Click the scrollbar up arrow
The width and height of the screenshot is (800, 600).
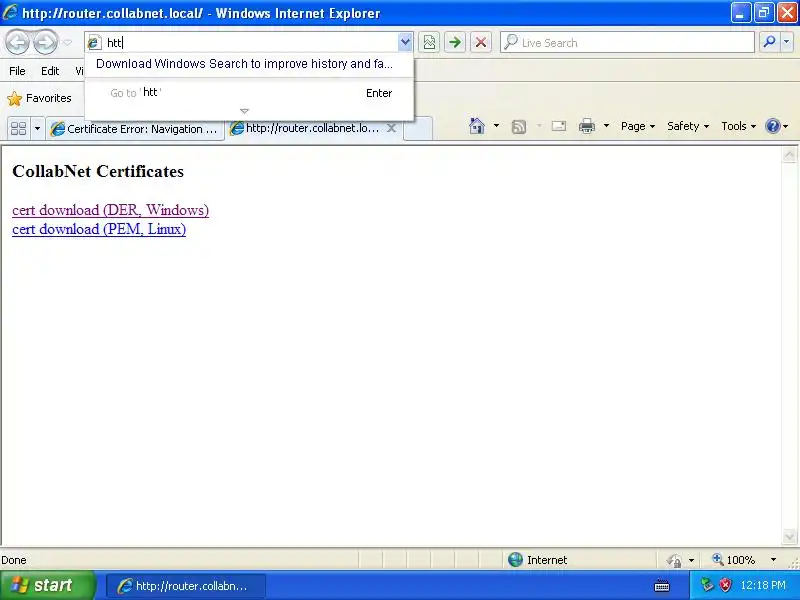(x=789, y=155)
